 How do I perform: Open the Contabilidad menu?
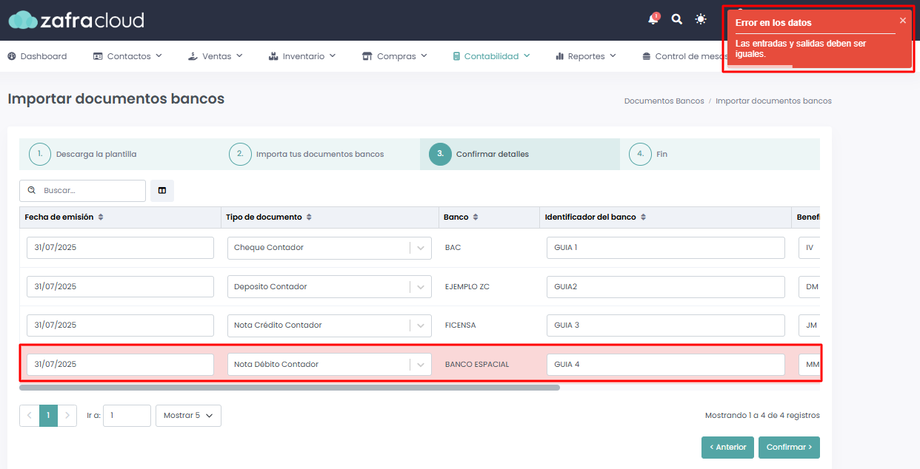click(490, 56)
